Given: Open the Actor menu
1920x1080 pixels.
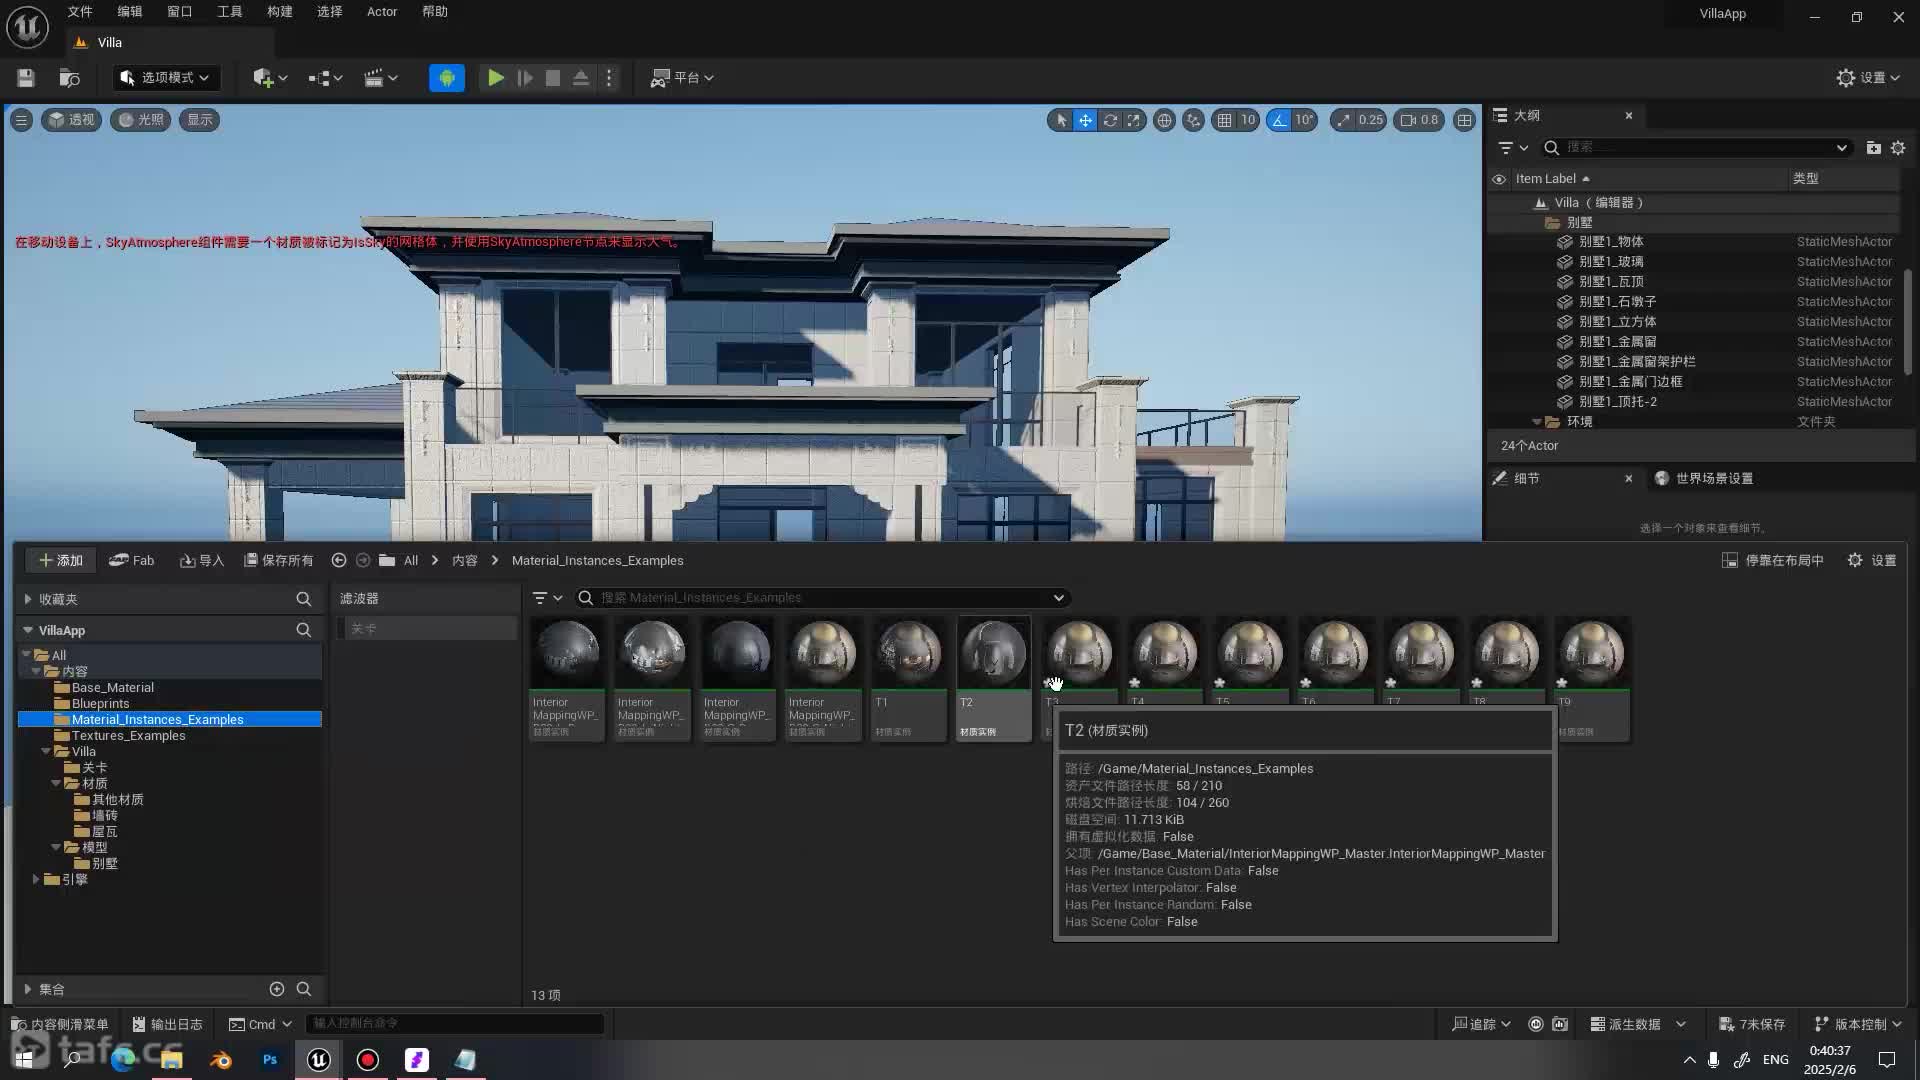Looking at the screenshot, I should coord(382,12).
